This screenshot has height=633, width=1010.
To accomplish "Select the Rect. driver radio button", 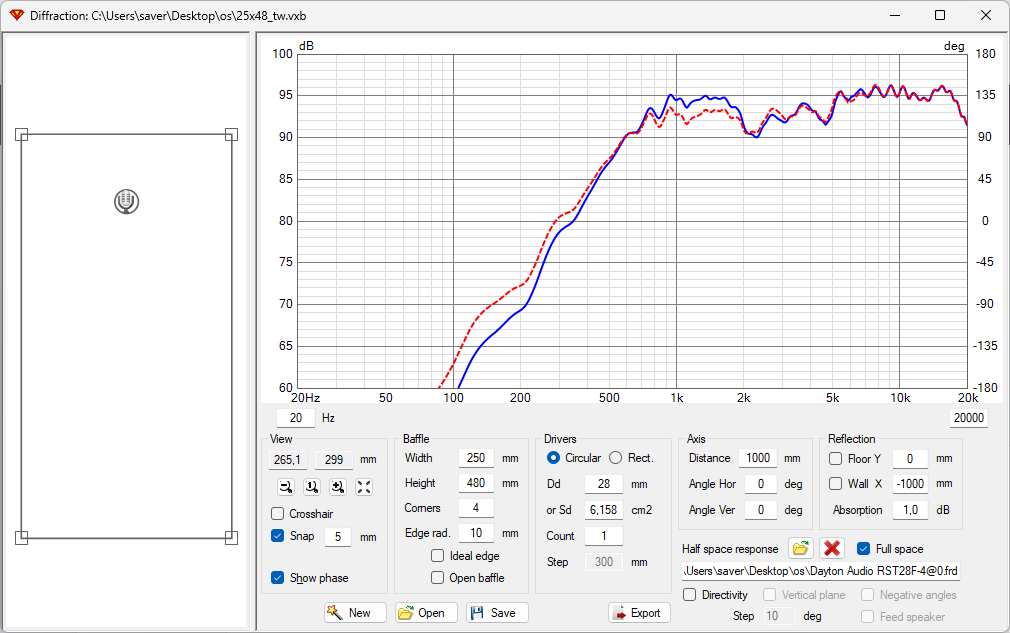I will (x=616, y=458).
